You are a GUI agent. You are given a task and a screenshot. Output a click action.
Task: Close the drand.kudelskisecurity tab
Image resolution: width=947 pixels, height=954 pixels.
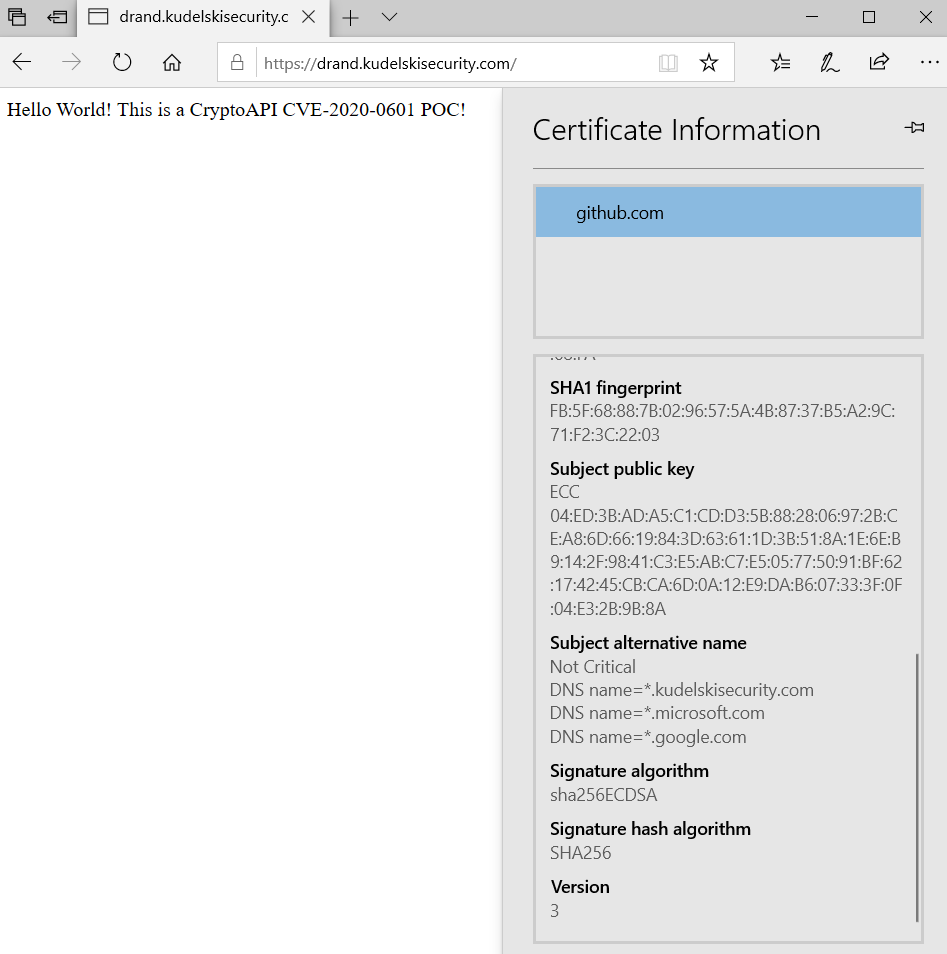click(309, 17)
